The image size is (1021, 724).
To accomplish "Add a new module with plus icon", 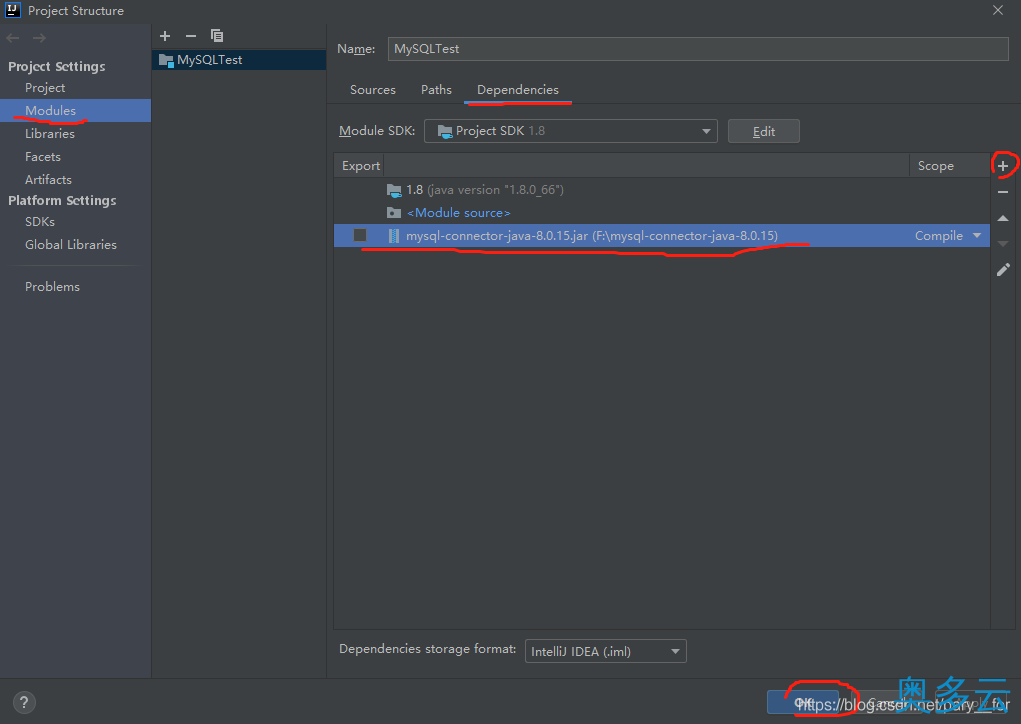I will (x=165, y=36).
